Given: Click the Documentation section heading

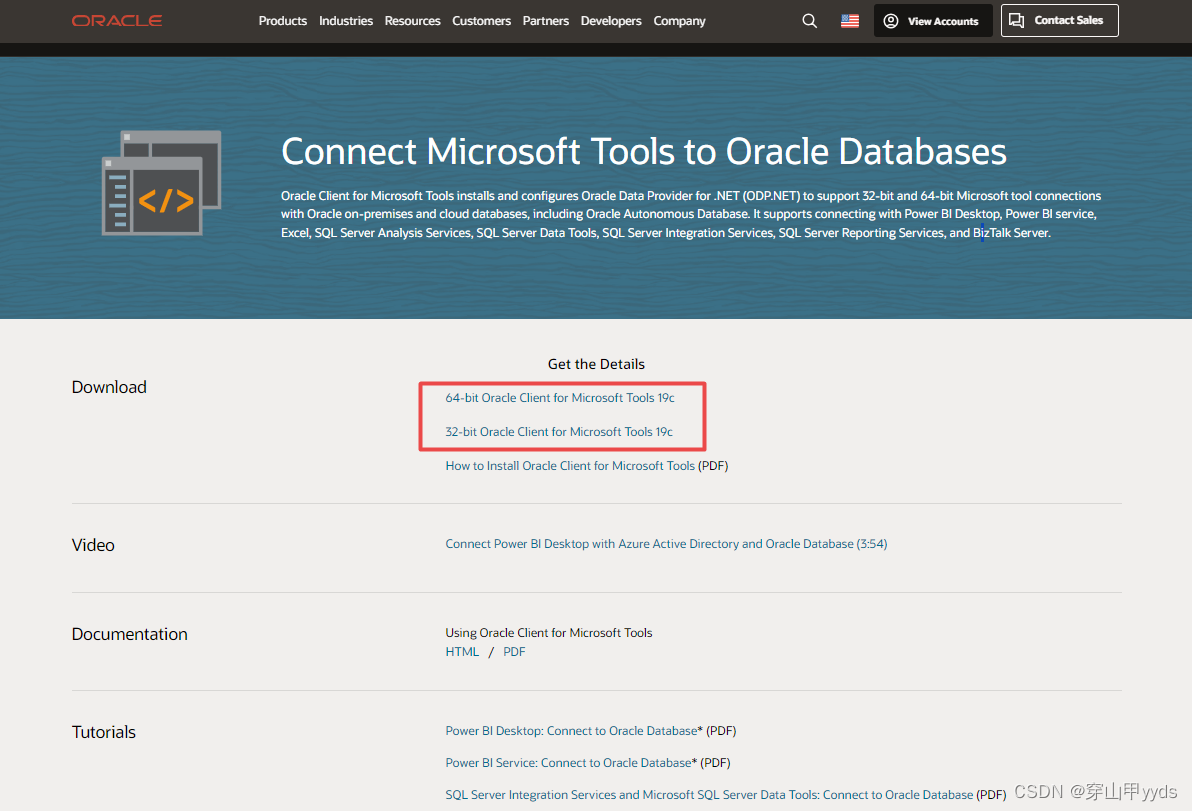Looking at the screenshot, I should (130, 634).
